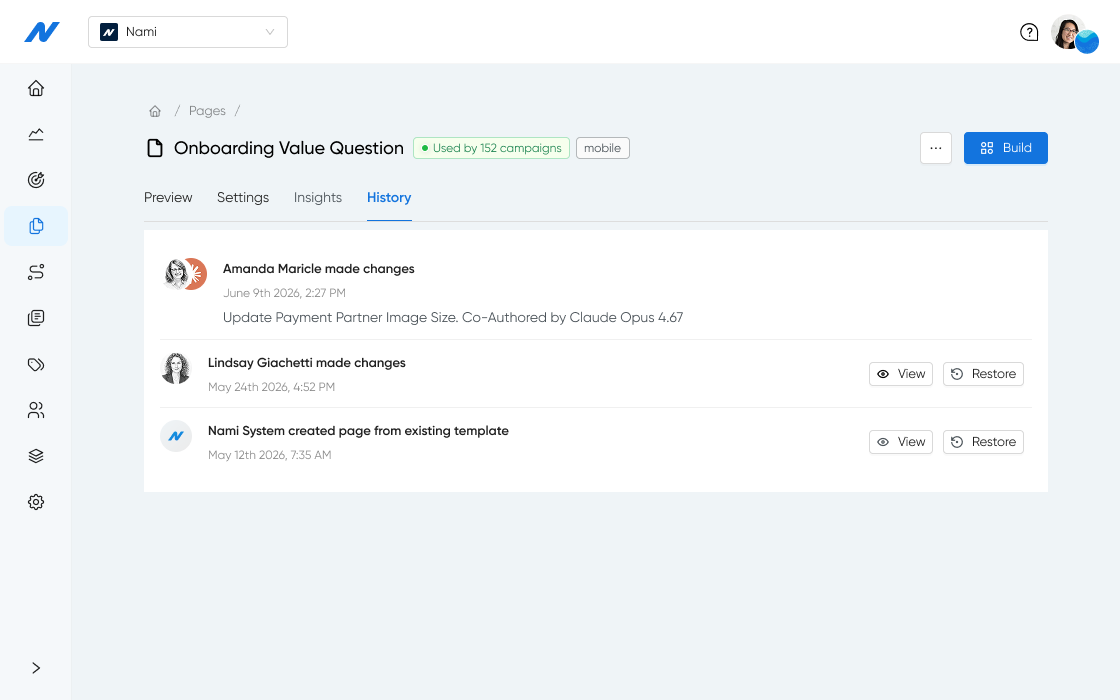Open the layers stack sidebar icon

pyautogui.click(x=36, y=456)
